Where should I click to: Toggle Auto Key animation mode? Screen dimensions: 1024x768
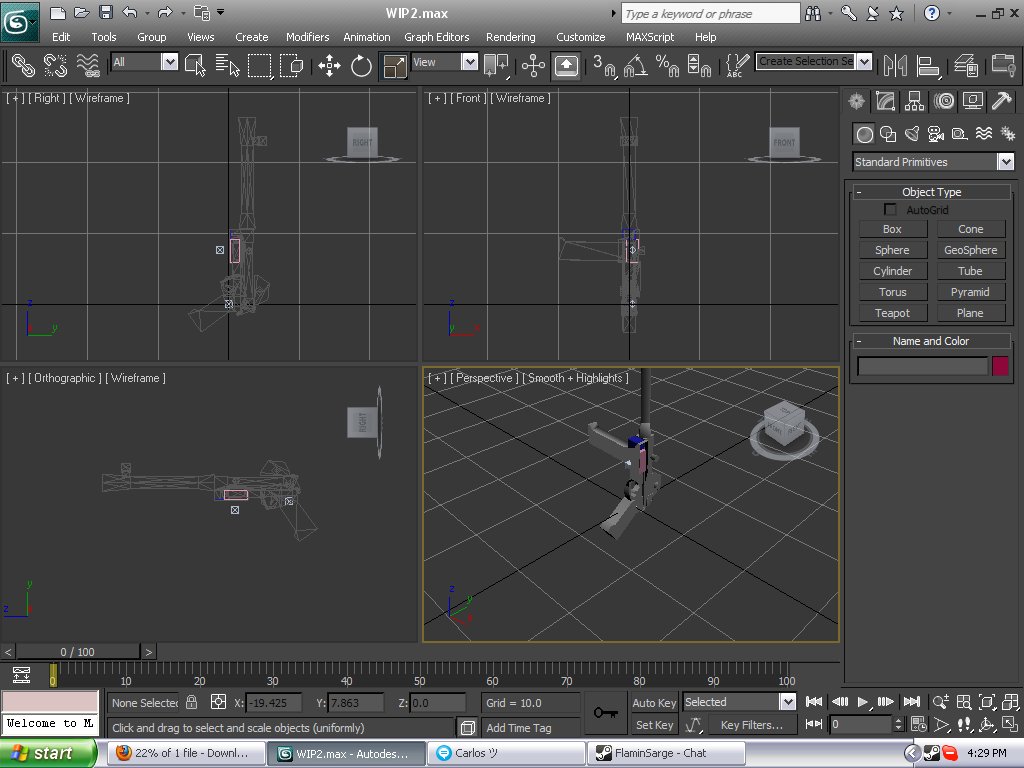pyautogui.click(x=655, y=703)
